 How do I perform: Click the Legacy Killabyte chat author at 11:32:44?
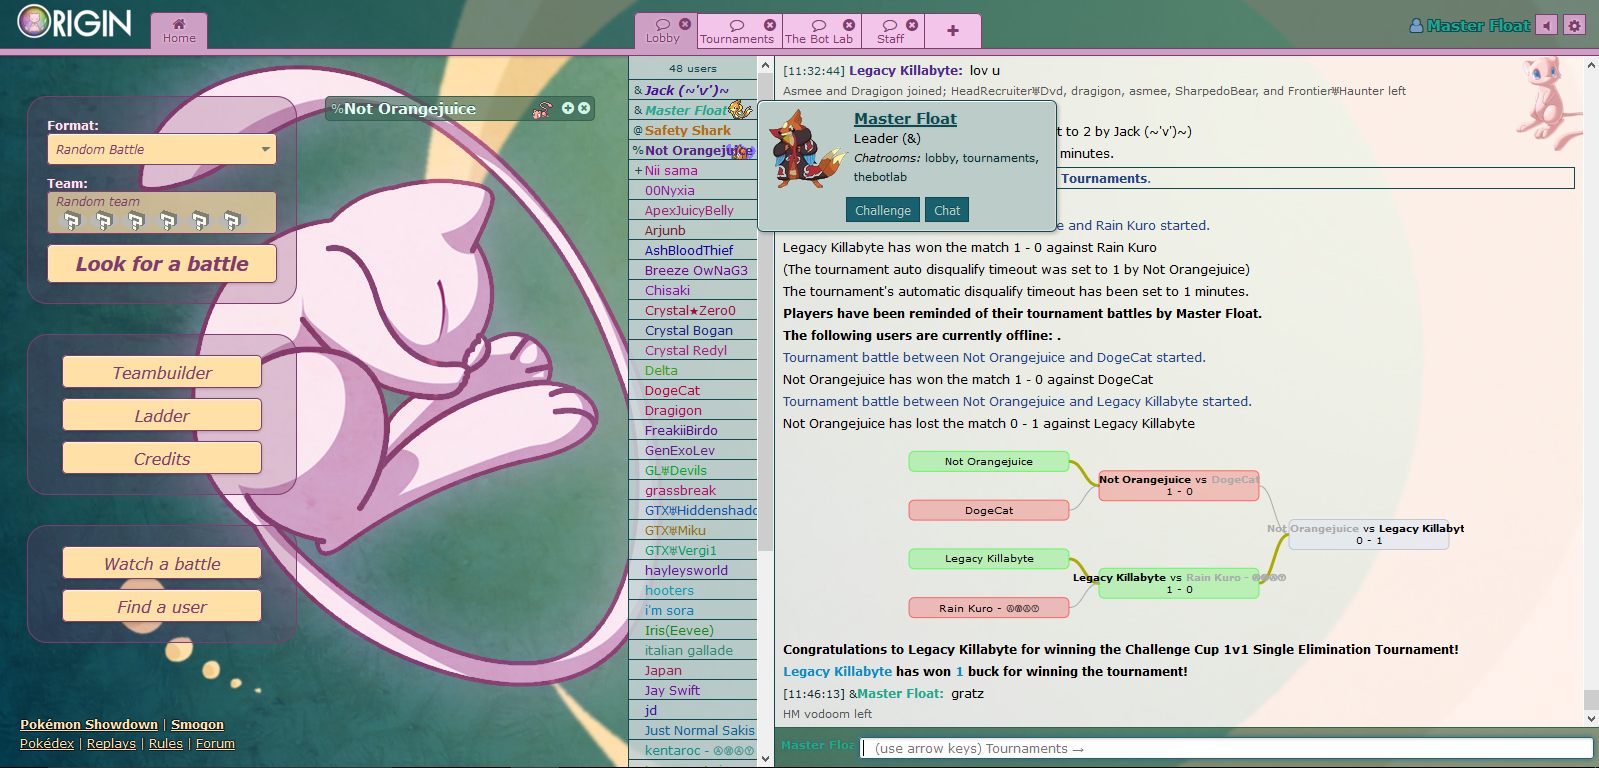[x=905, y=70]
